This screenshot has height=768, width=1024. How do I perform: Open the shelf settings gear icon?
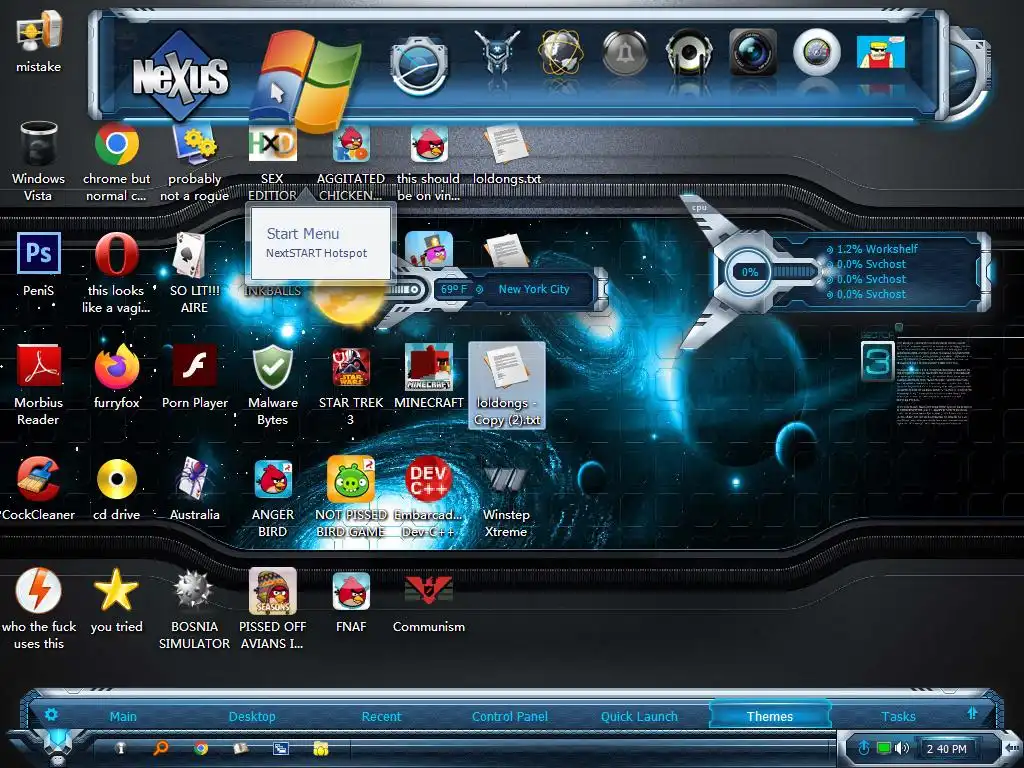[51, 714]
